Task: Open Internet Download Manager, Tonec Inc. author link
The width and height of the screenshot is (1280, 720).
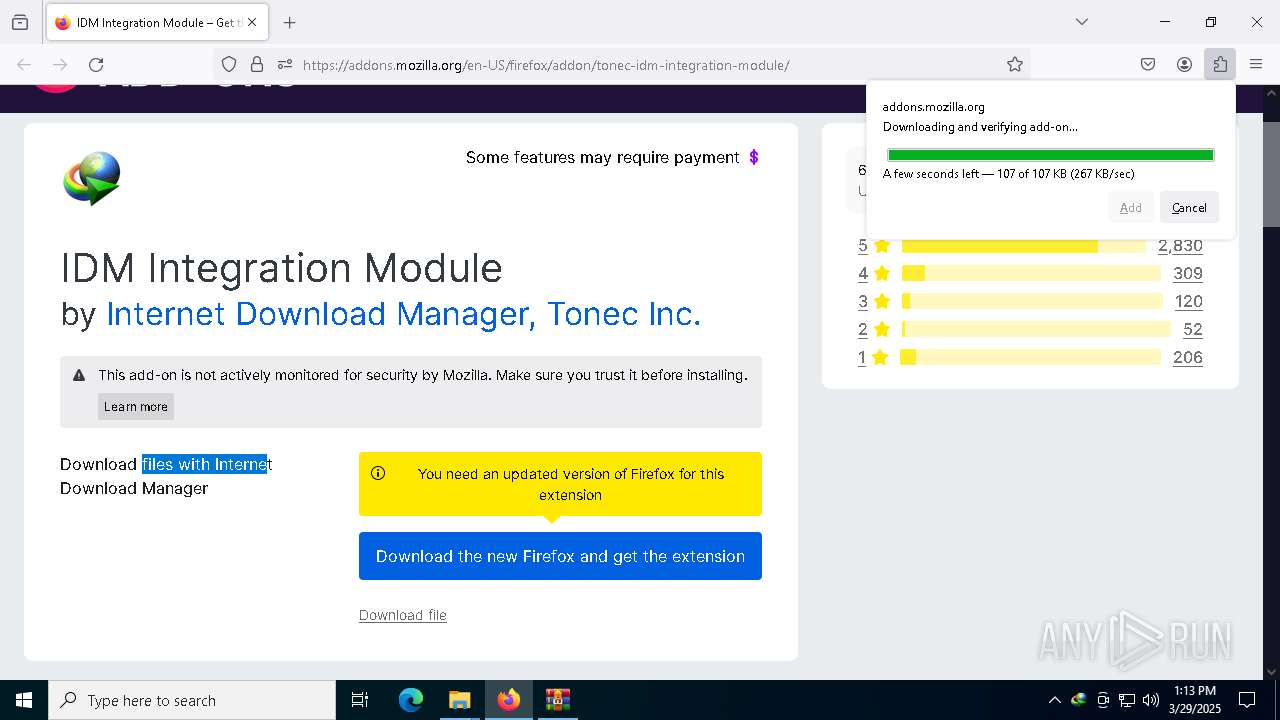Action: pyautogui.click(x=403, y=314)
